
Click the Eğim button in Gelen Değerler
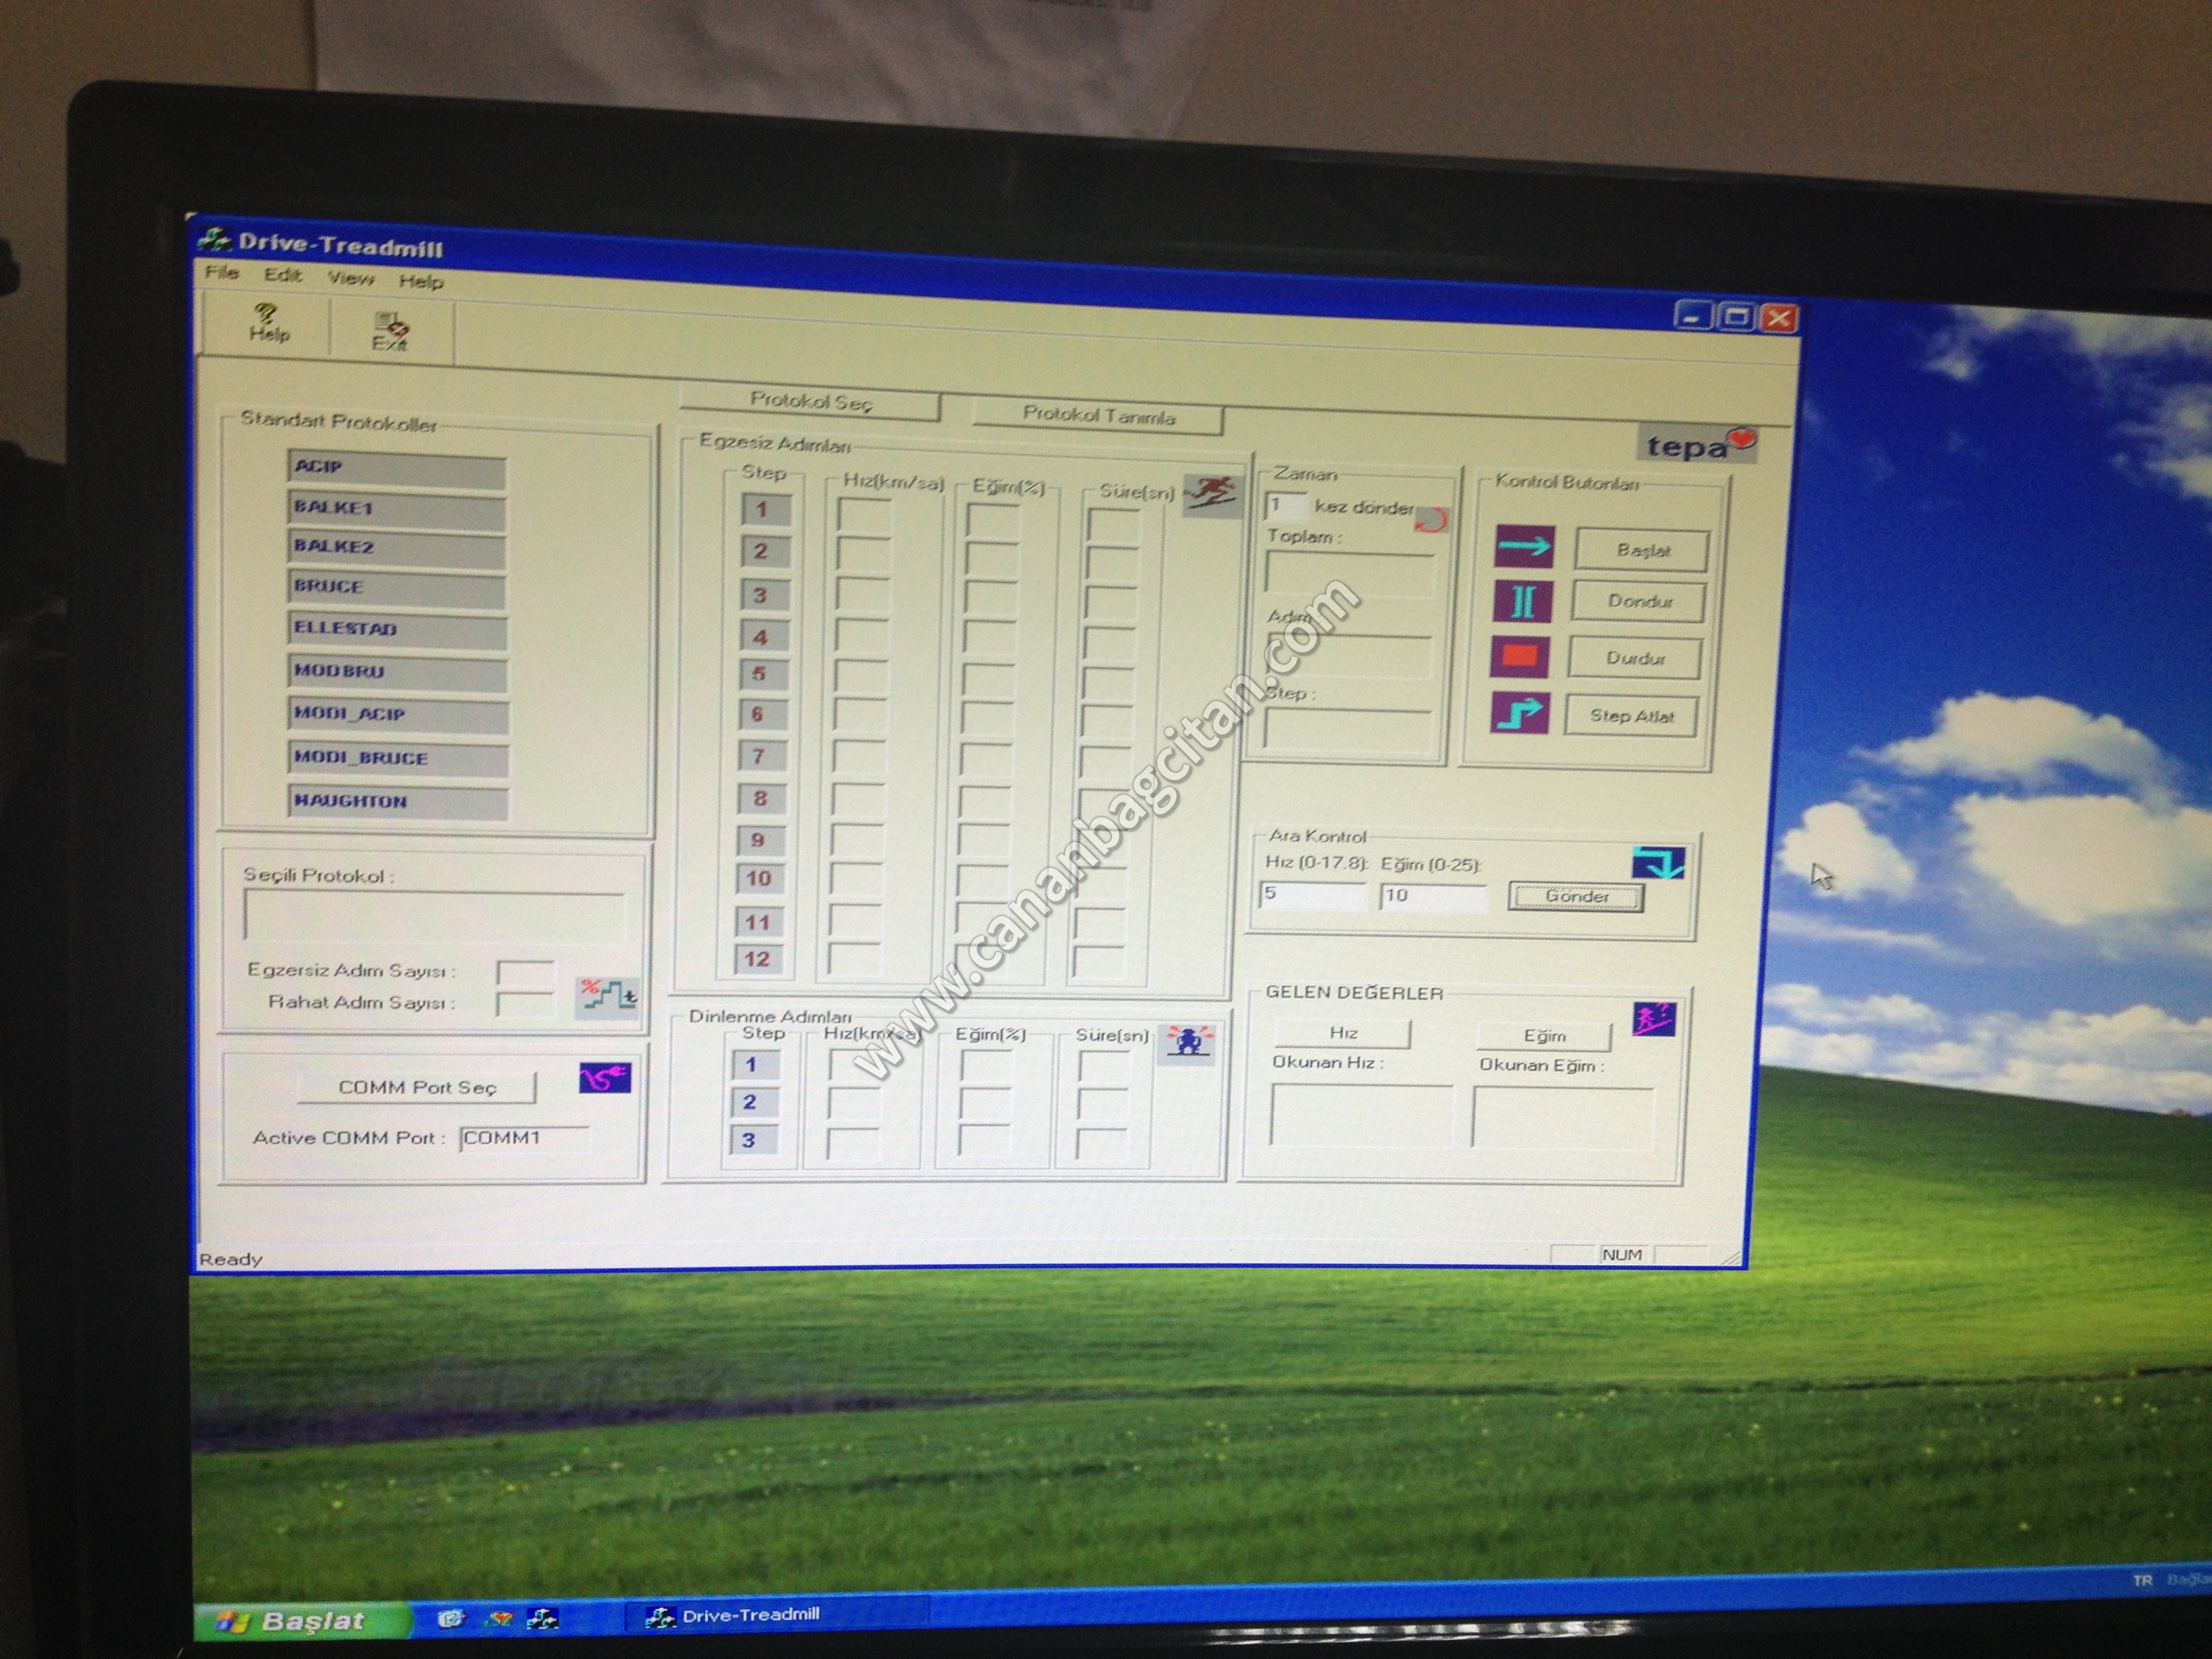[1544, 1036]
